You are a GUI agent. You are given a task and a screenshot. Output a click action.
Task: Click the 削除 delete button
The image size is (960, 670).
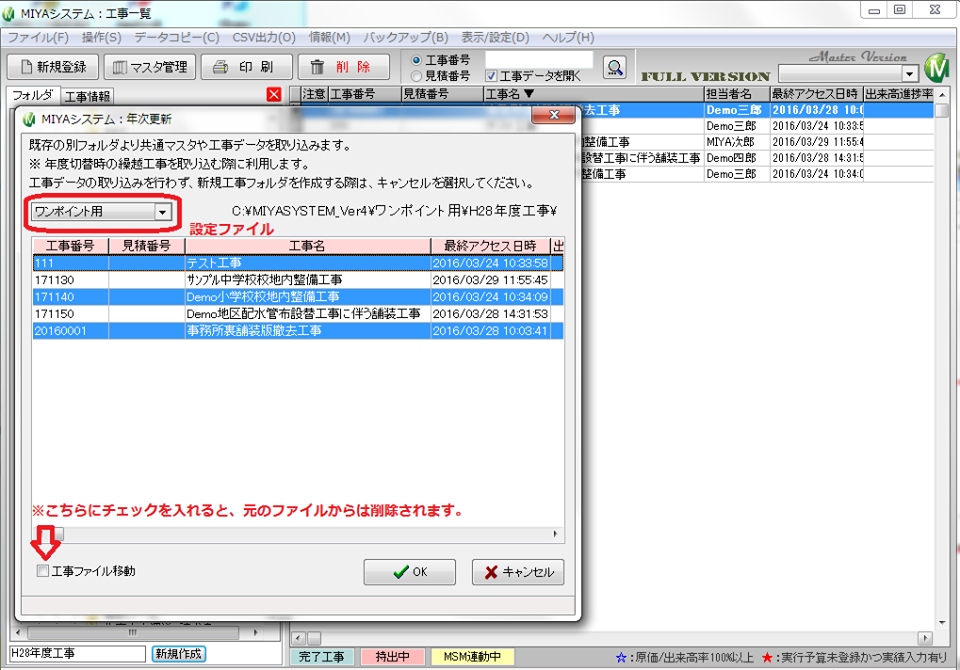tap(343, 67)
